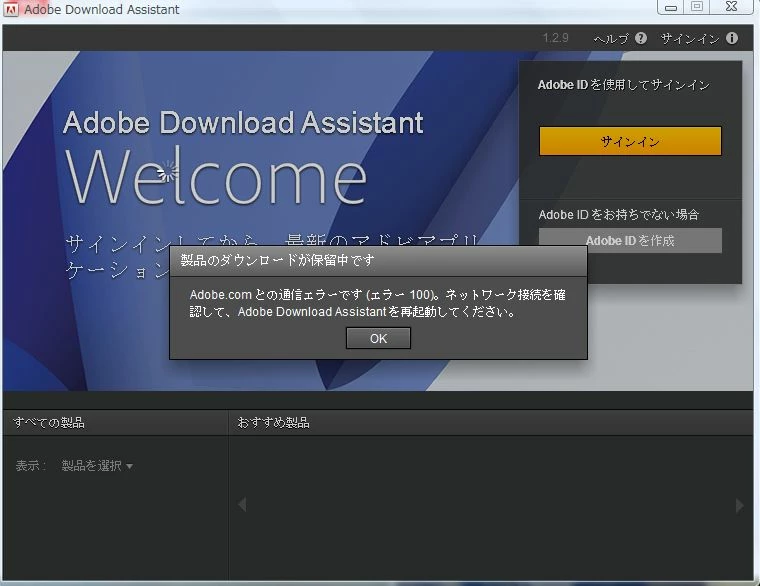Screen dimensions: 760x586
Task: Click the ヘルプ link in top bar
Action: pyautogui.click(x=611, y=38)
